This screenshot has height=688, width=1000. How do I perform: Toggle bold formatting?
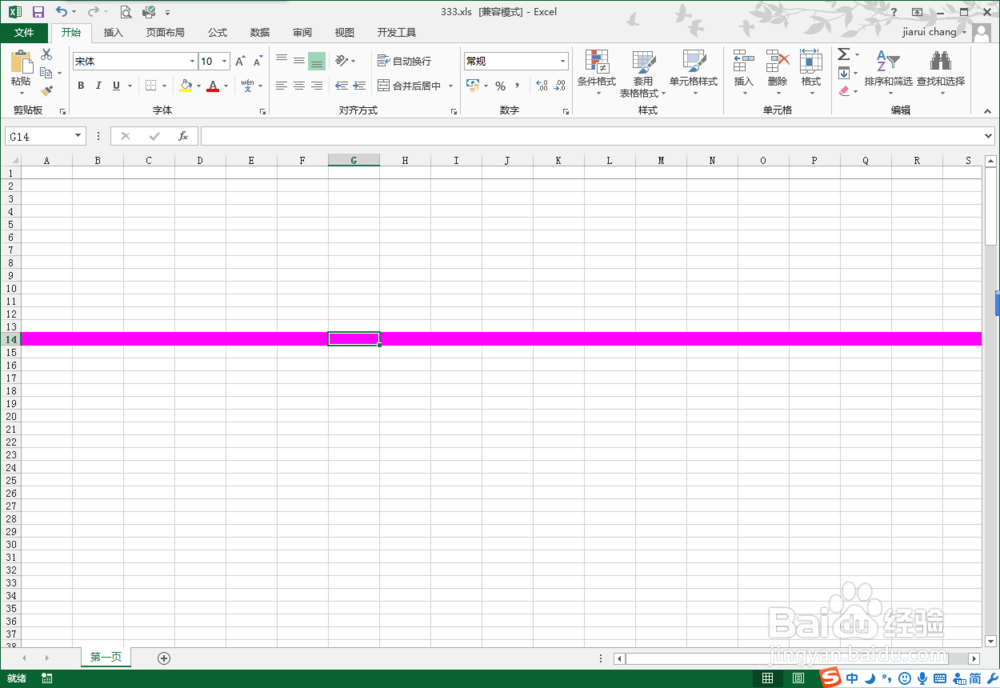81,85
